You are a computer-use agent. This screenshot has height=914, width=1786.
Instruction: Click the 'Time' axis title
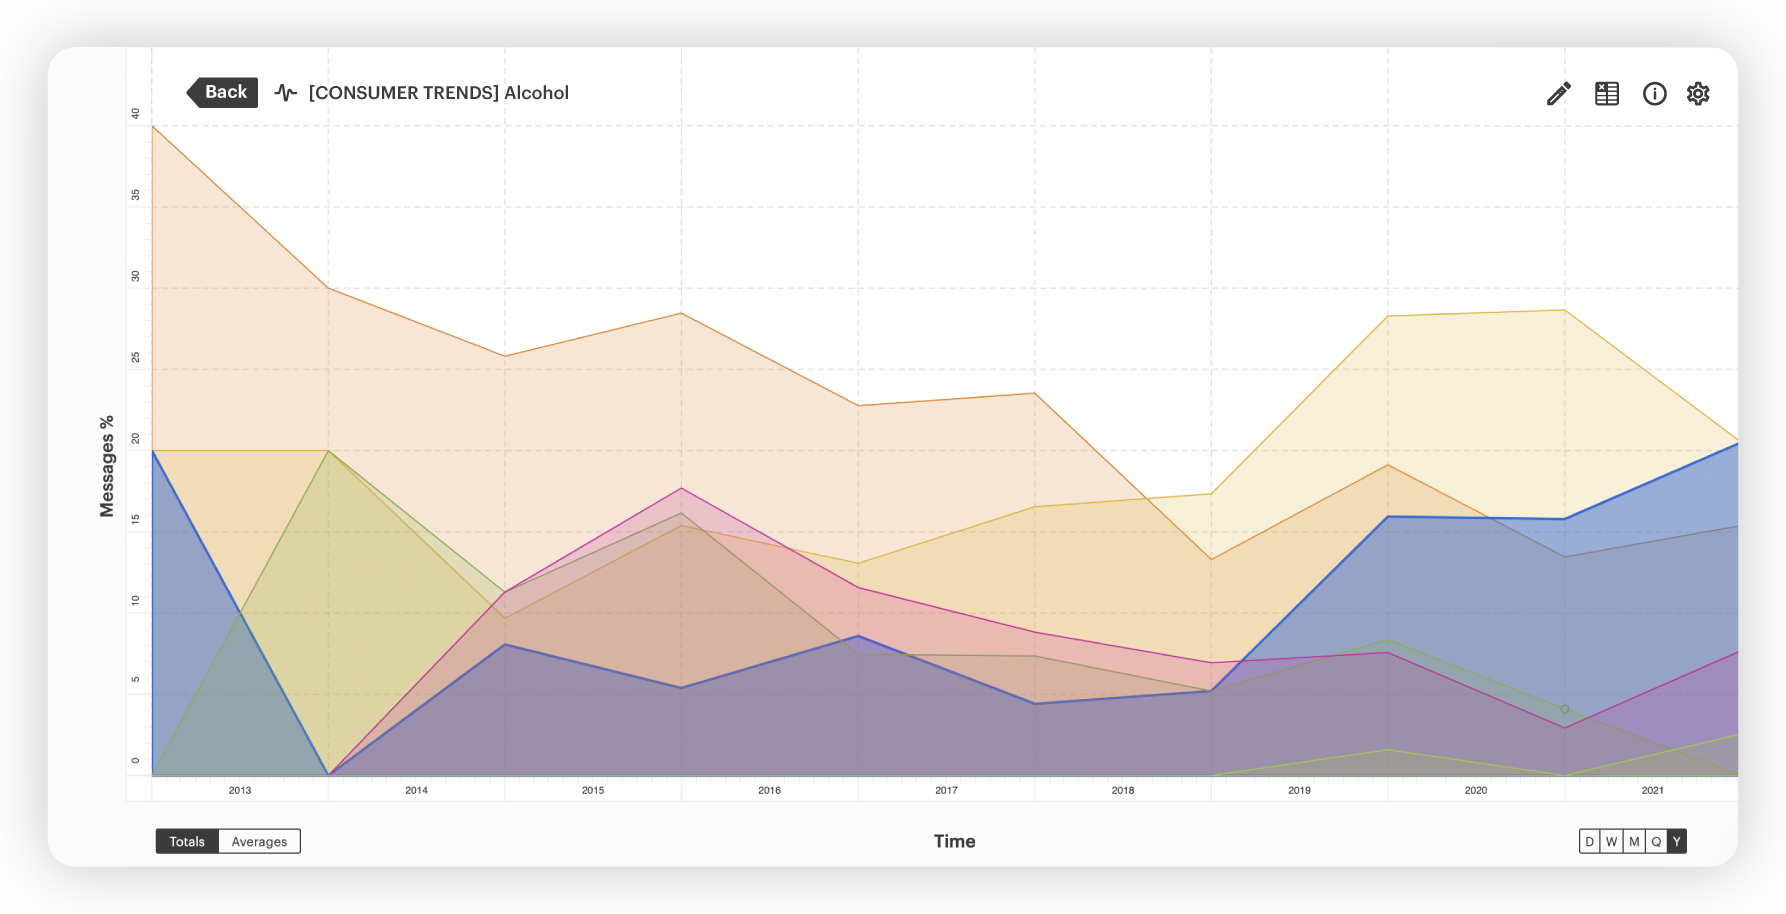pyautogui.click(x=955, y=841)
